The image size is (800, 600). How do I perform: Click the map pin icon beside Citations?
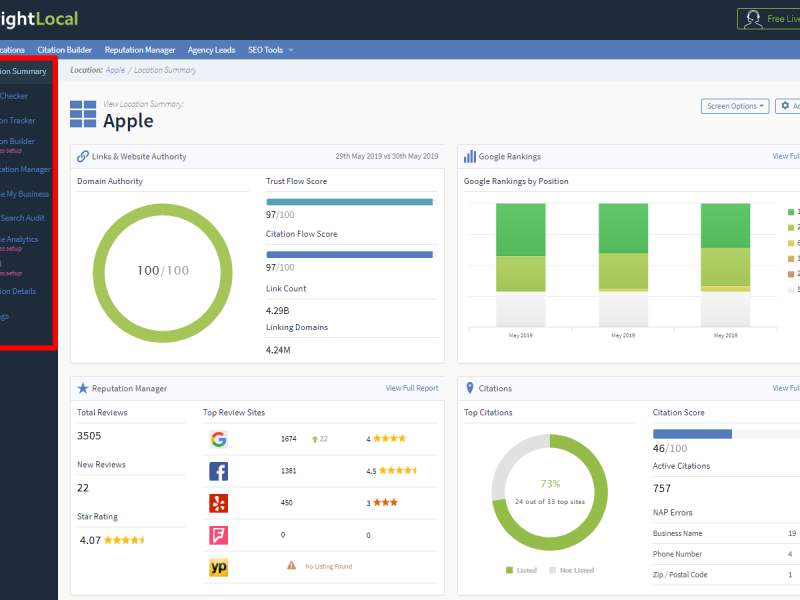coord(470,388)
